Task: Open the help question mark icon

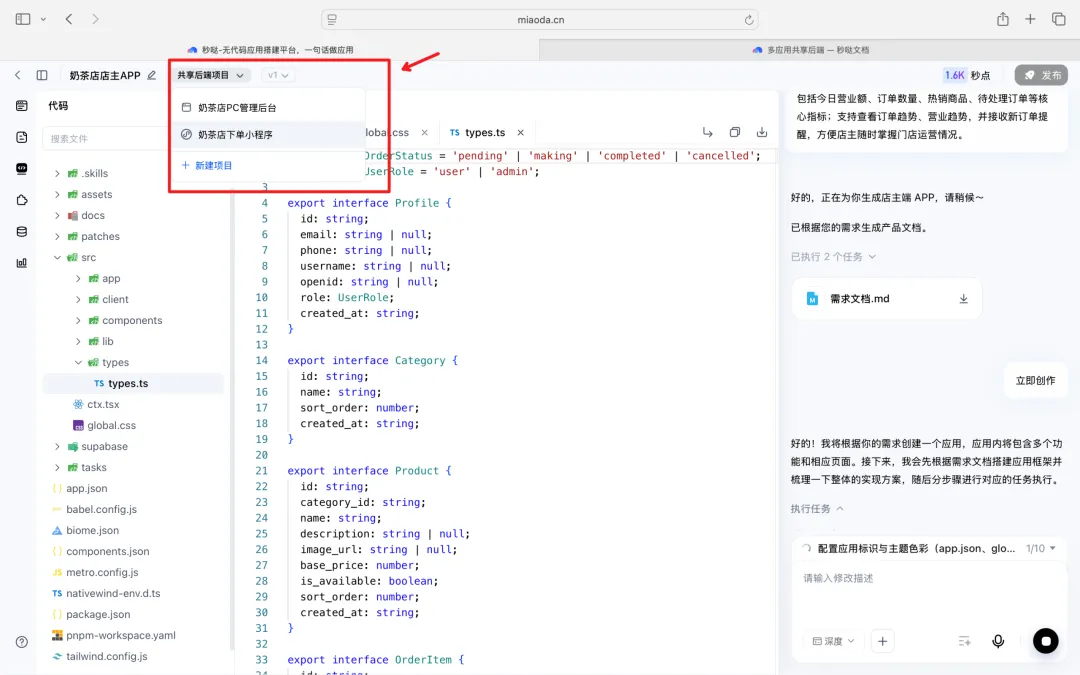Action: [22, 642]
